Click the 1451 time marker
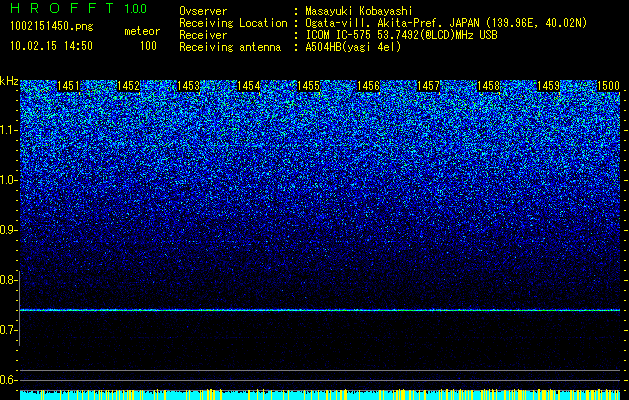The height and width of the screenshot is (400, 629). click(x=68, y=86)
